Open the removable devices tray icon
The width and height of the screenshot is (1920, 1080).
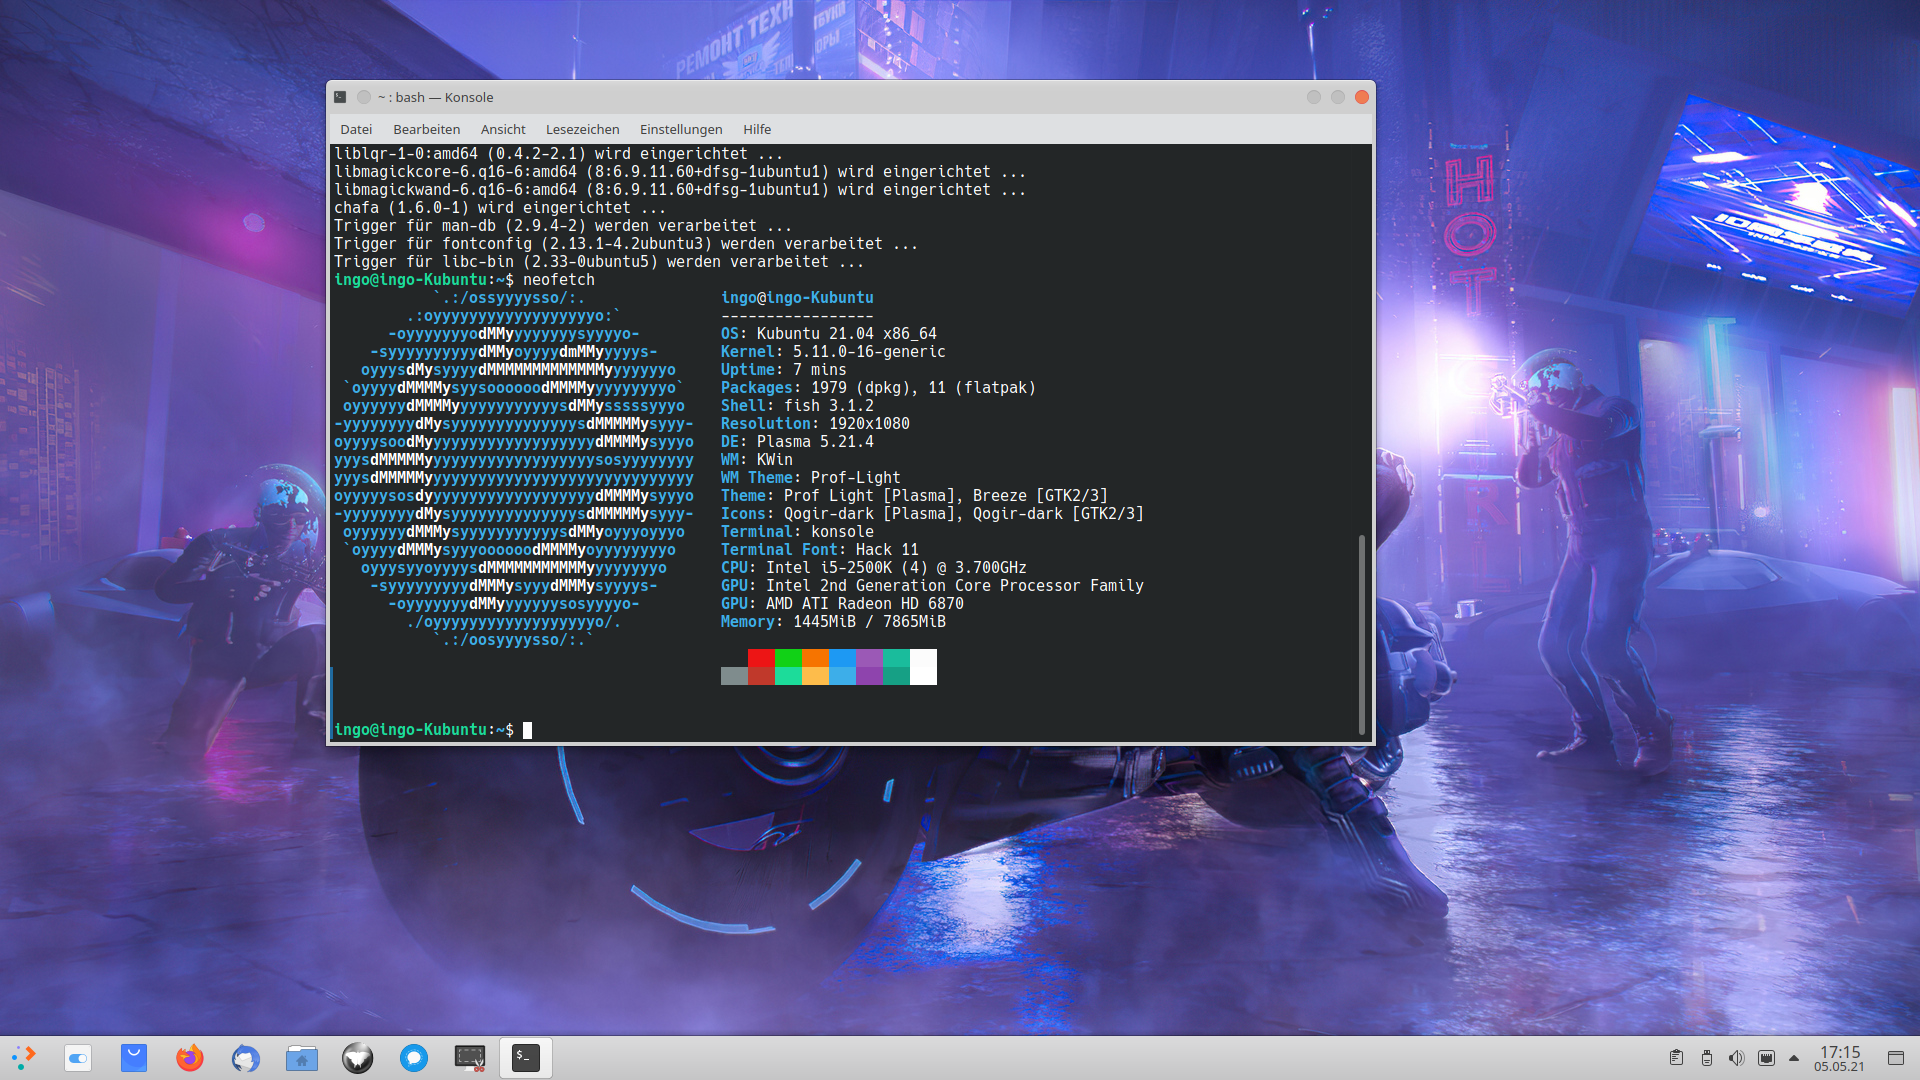tap(1706, 1058)
